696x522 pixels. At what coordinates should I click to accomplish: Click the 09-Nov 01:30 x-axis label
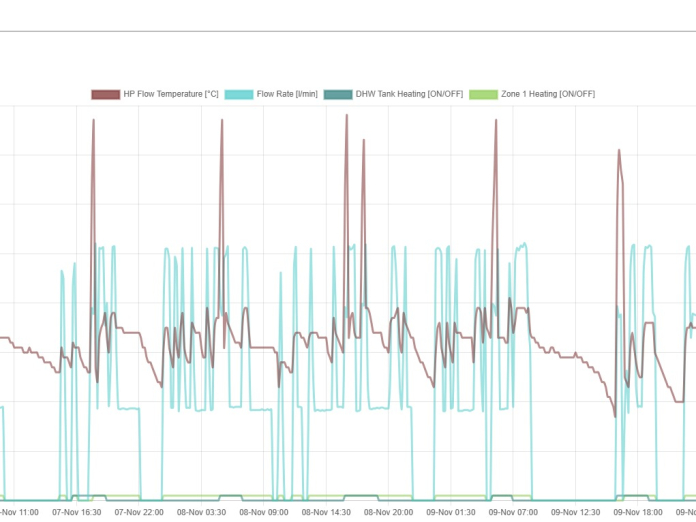tap(452, 511)
